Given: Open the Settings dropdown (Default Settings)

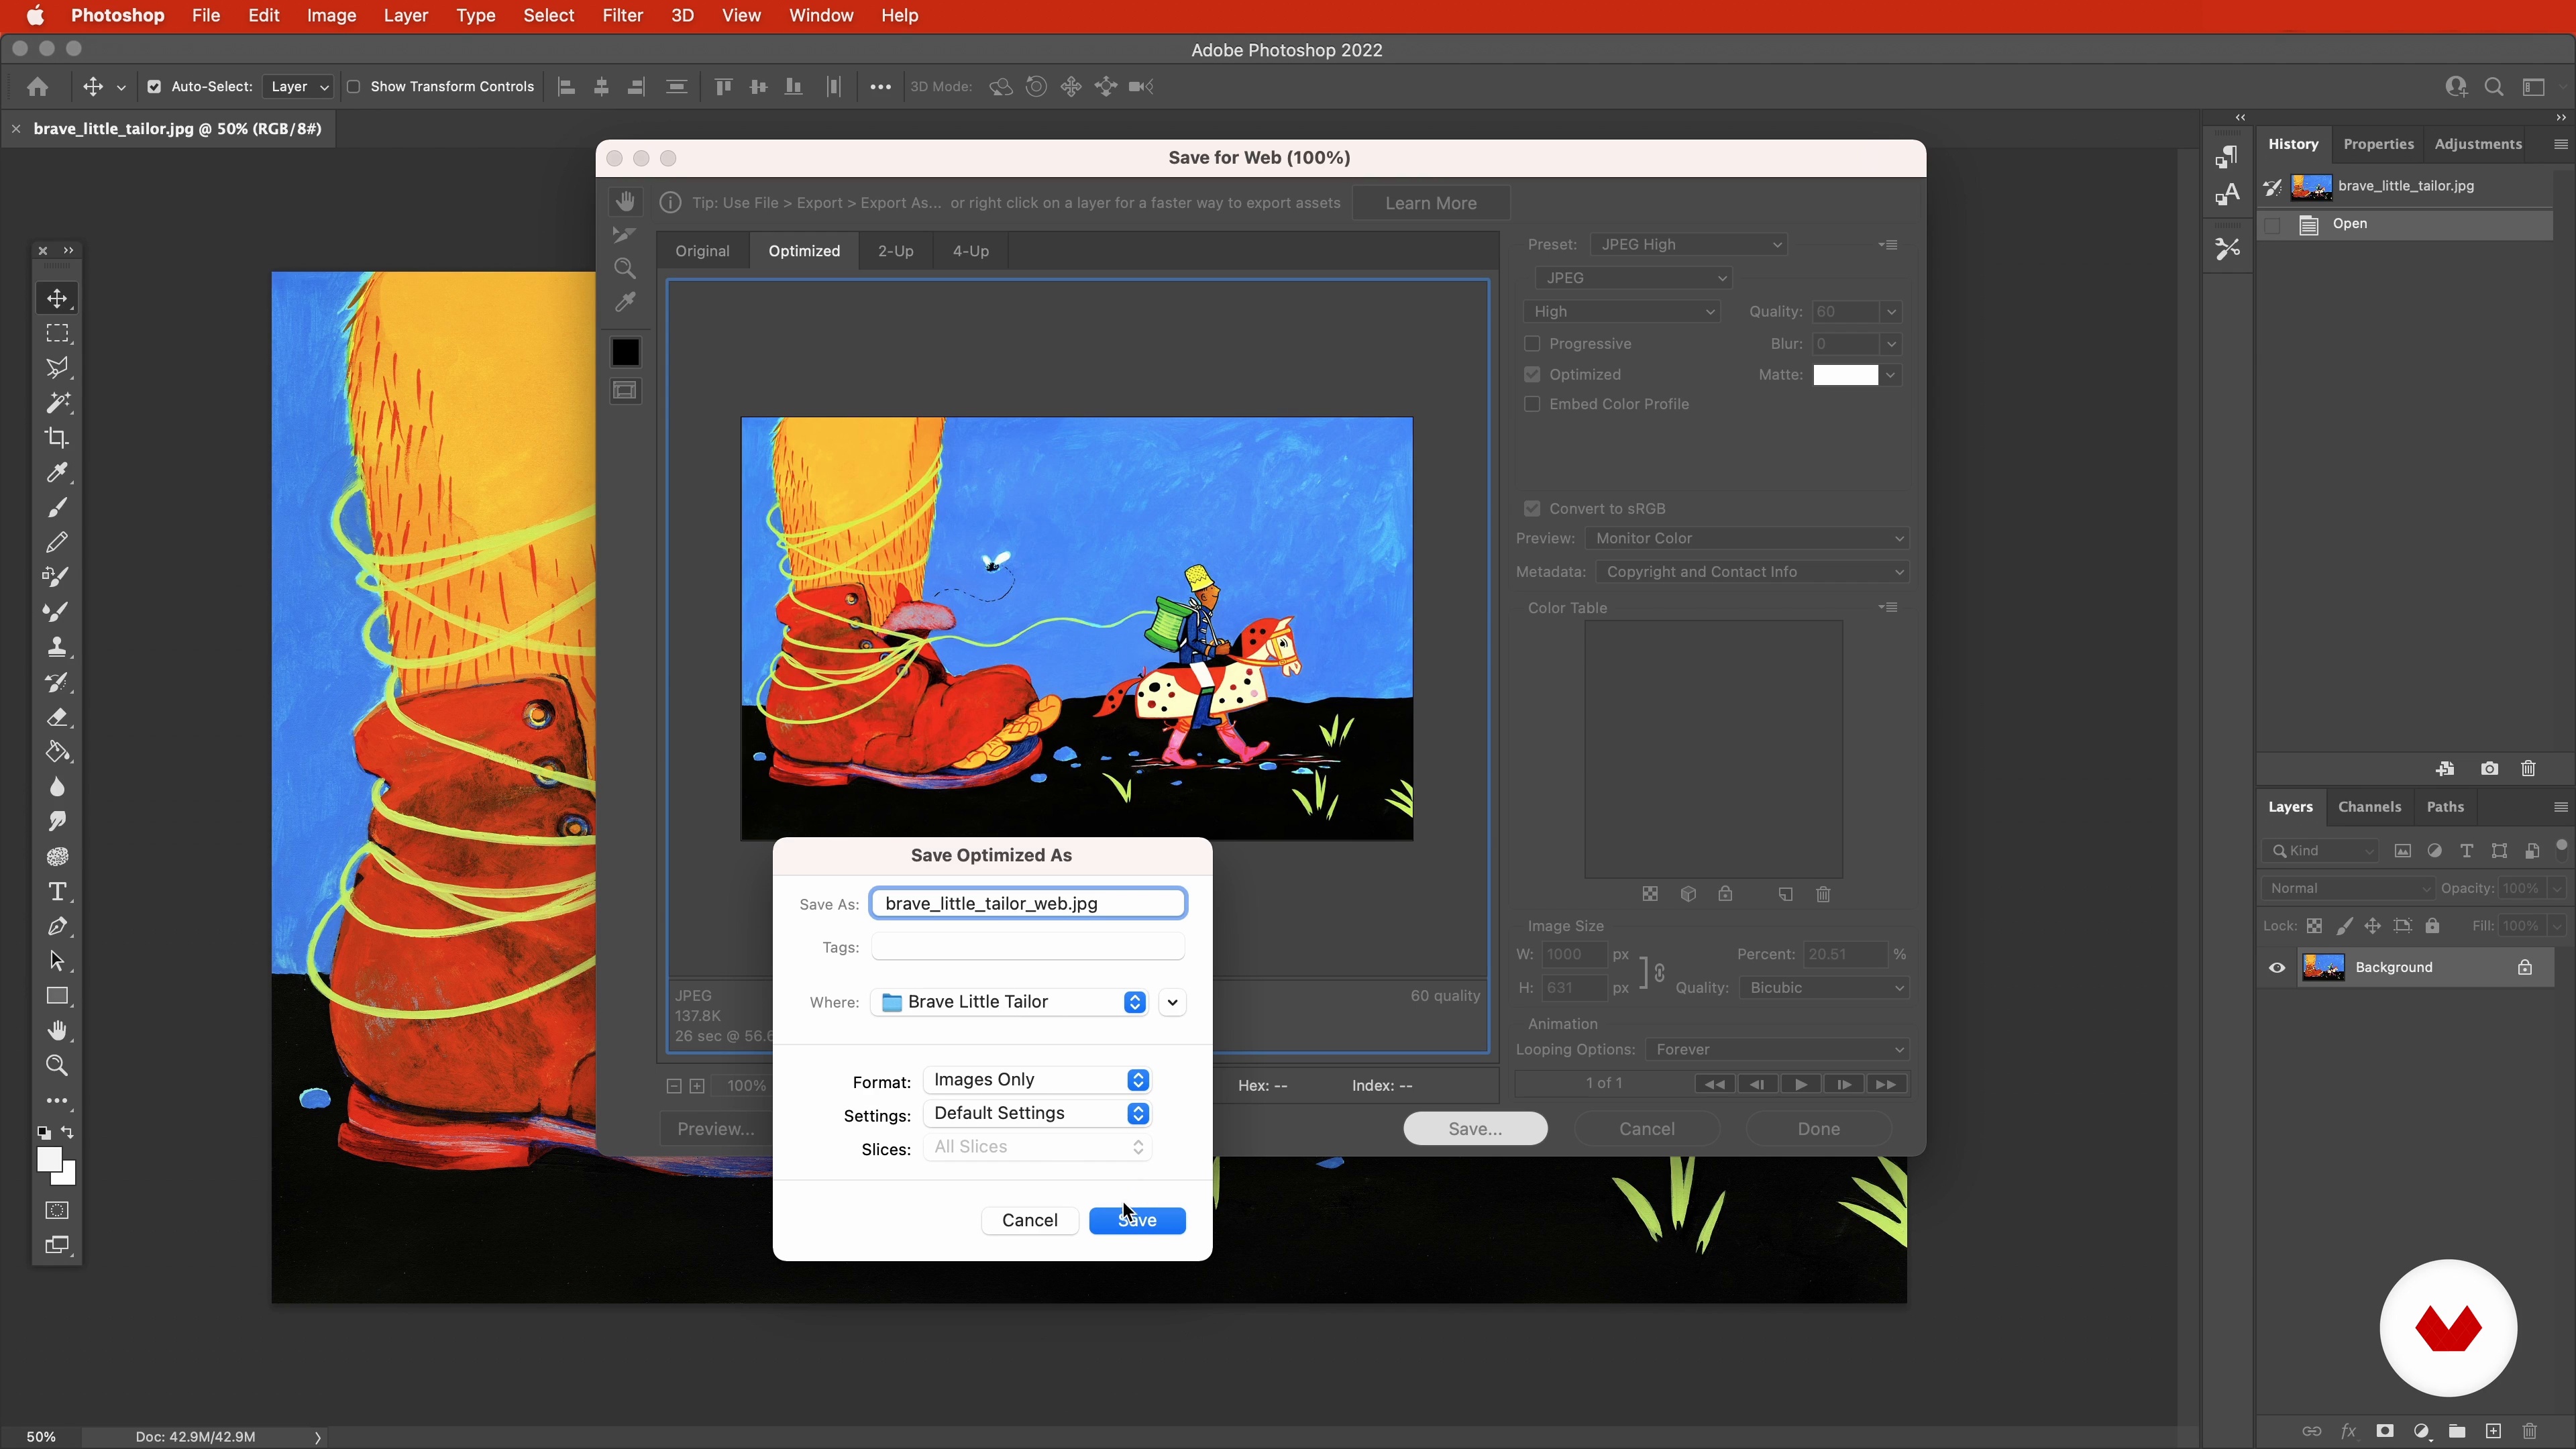Looking at the screenshot, I should click(x=1037, y=1114).
